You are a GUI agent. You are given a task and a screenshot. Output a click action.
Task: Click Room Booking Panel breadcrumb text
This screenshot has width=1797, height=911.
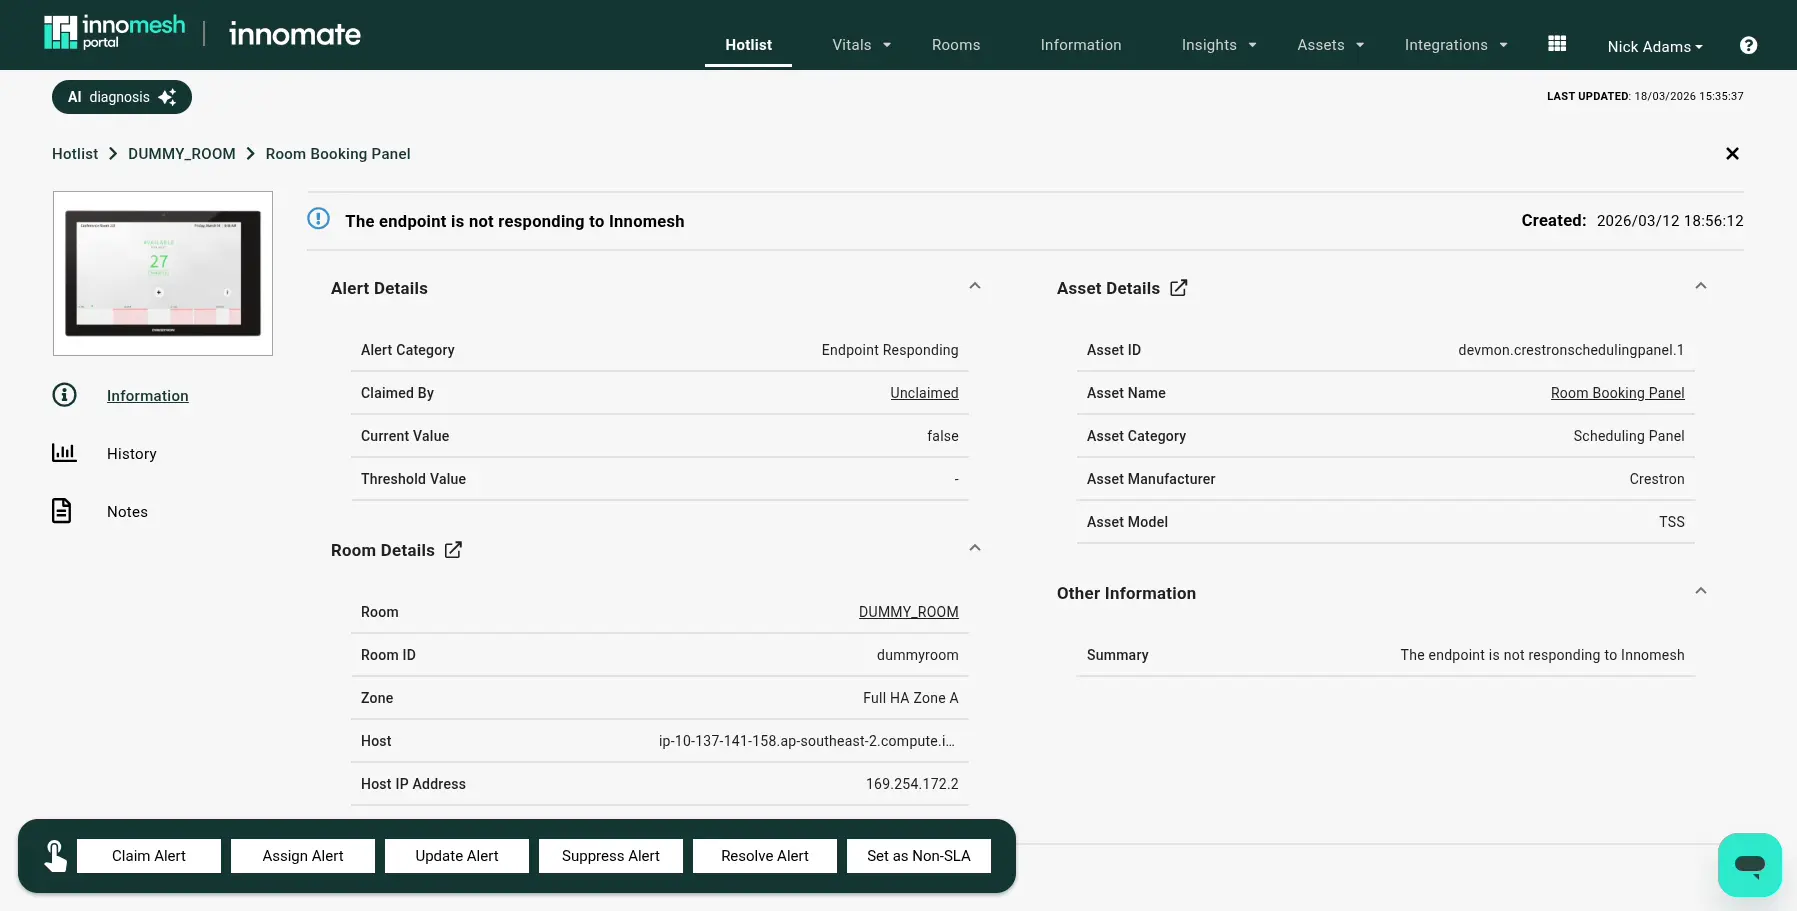[x=338, y=154]
